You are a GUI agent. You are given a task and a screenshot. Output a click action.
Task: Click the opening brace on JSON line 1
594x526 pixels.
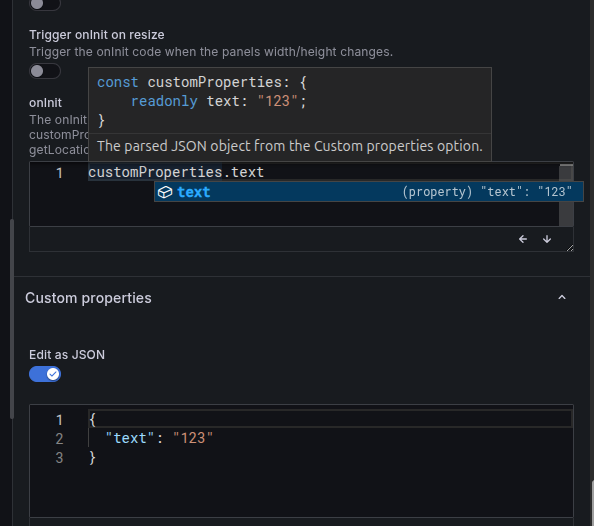click(x=92, y=420)
